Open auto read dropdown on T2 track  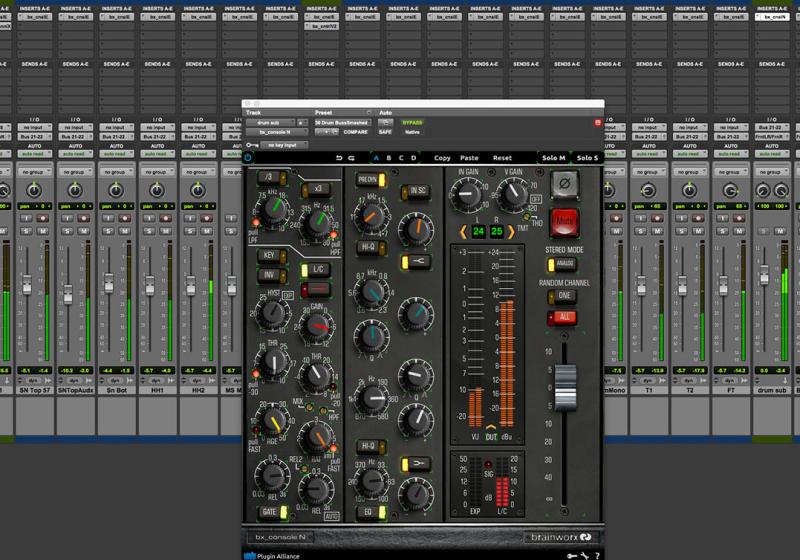tap(689, 154)
